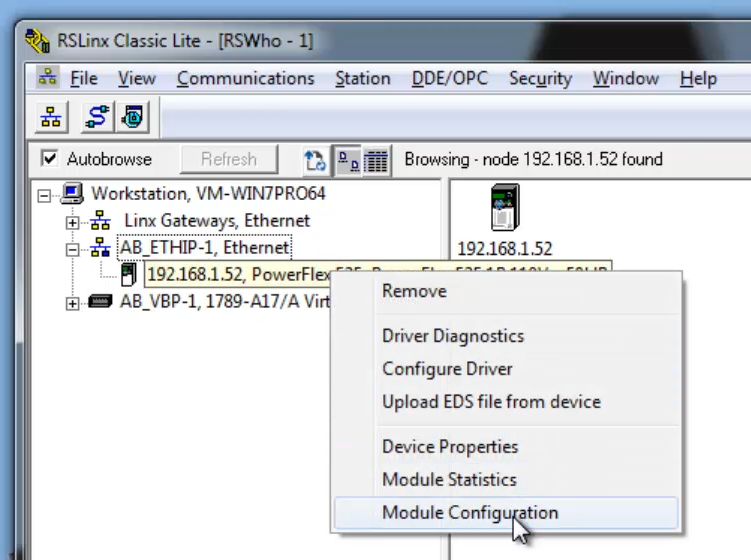Viewport: 751px width, 560px height.
Task: Select the 192.168.1.52 device icon in right pane
Action: [505, 208]
